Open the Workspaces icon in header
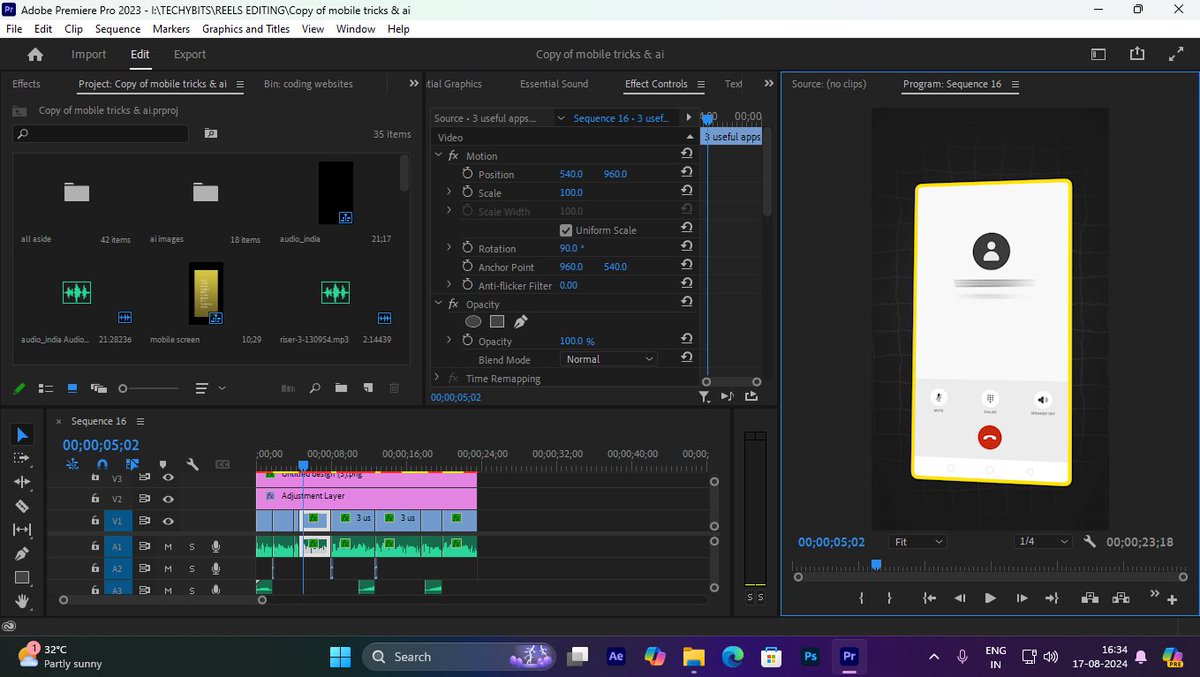 pyautogui.click(x=1098, y=55)
